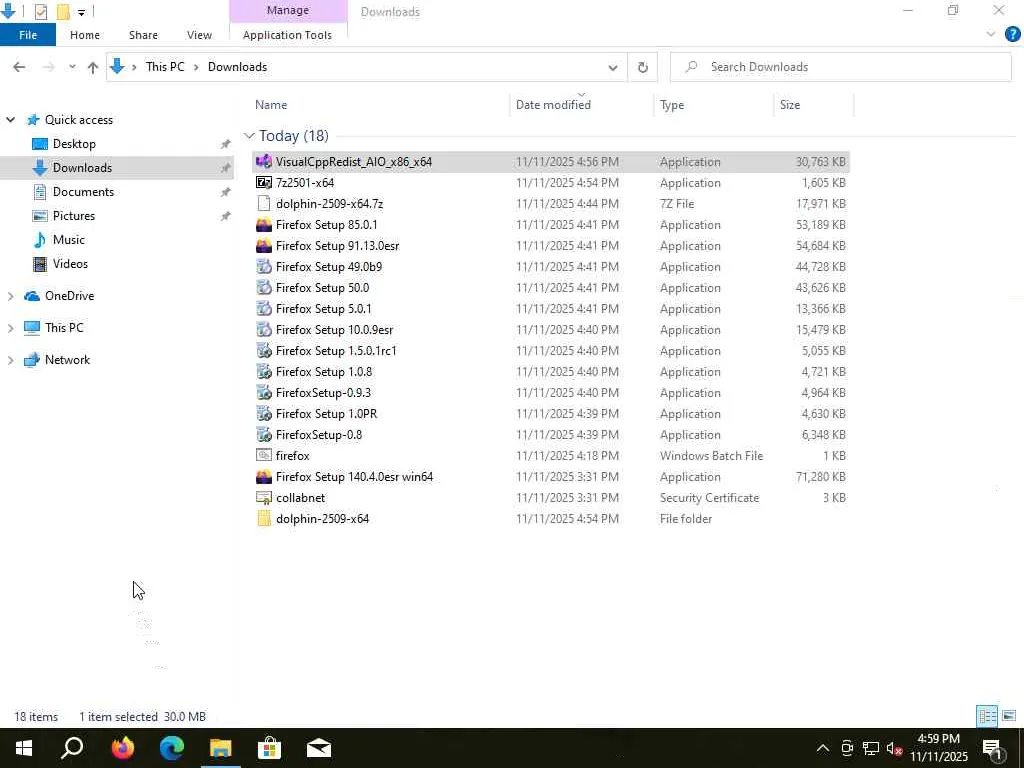The width and height of the screenshot is (1024, 768).
Task: Open the VisualCppRedist_AIO_x86_x64 file icon
Action: pyautogui.click(x=264, y=161)
